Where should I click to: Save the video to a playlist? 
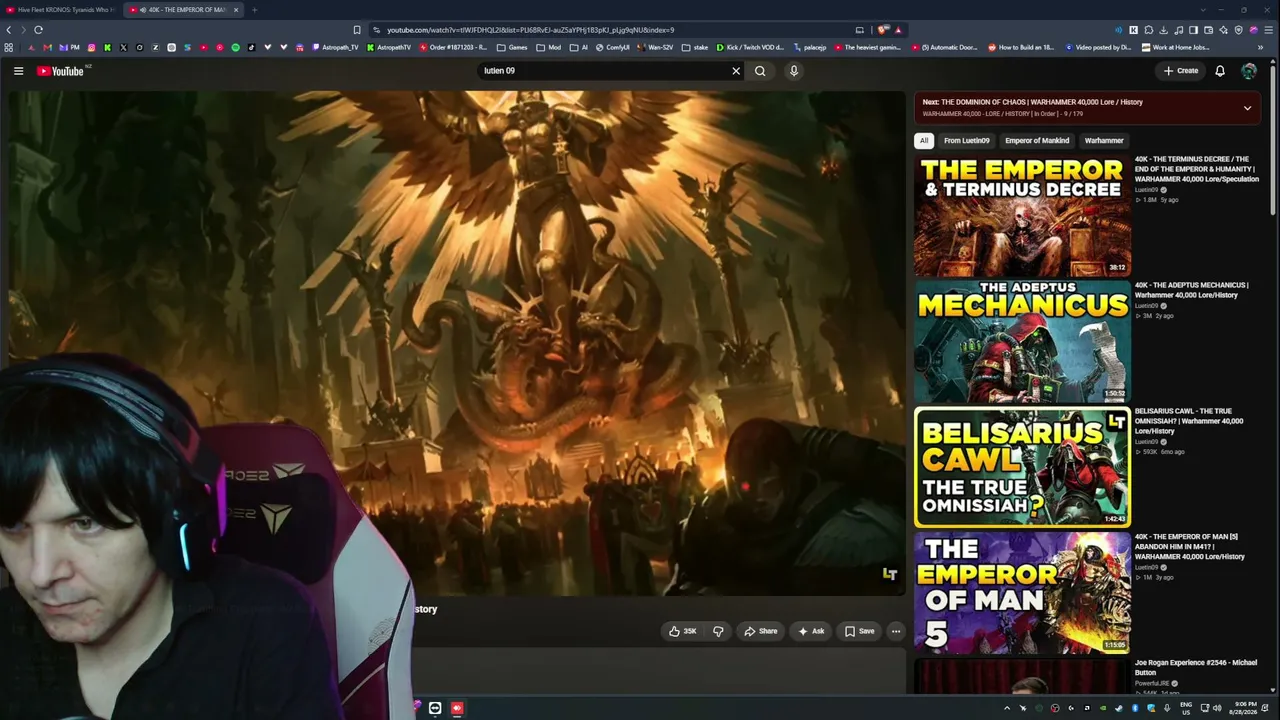coord(859,631)
